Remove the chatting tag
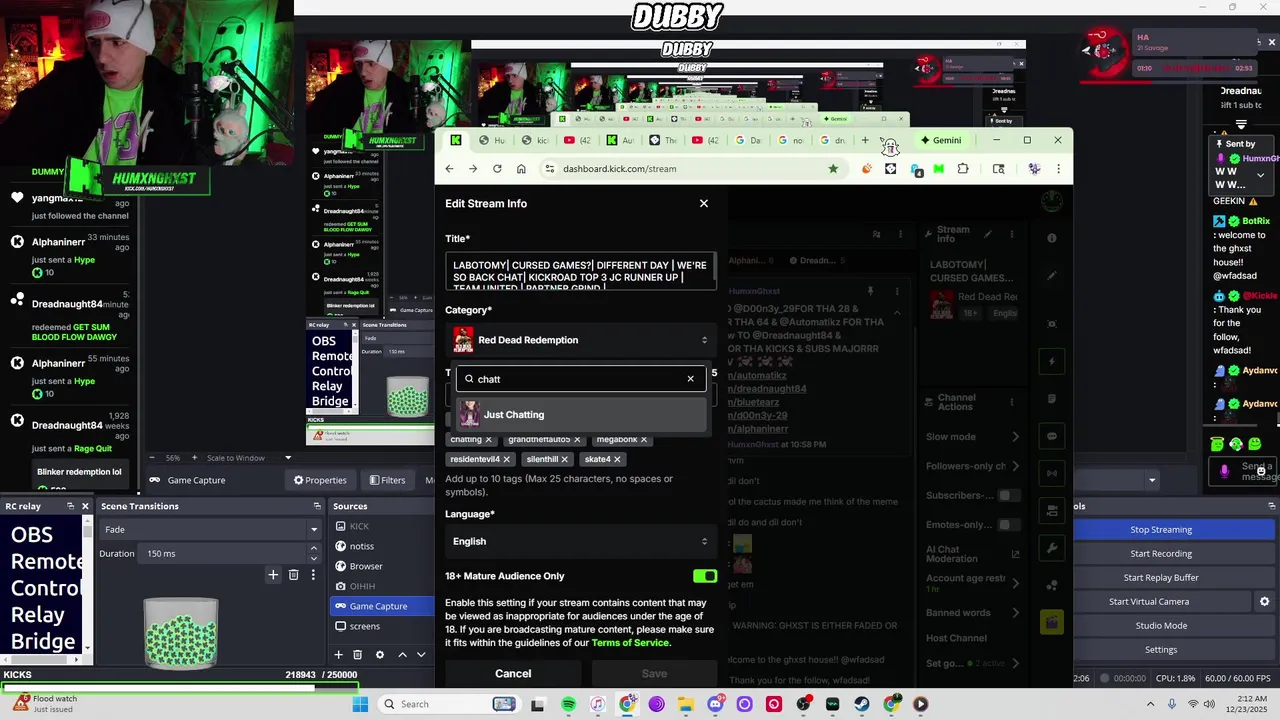This screenshot has height=720, width=1280. (488, 439)
